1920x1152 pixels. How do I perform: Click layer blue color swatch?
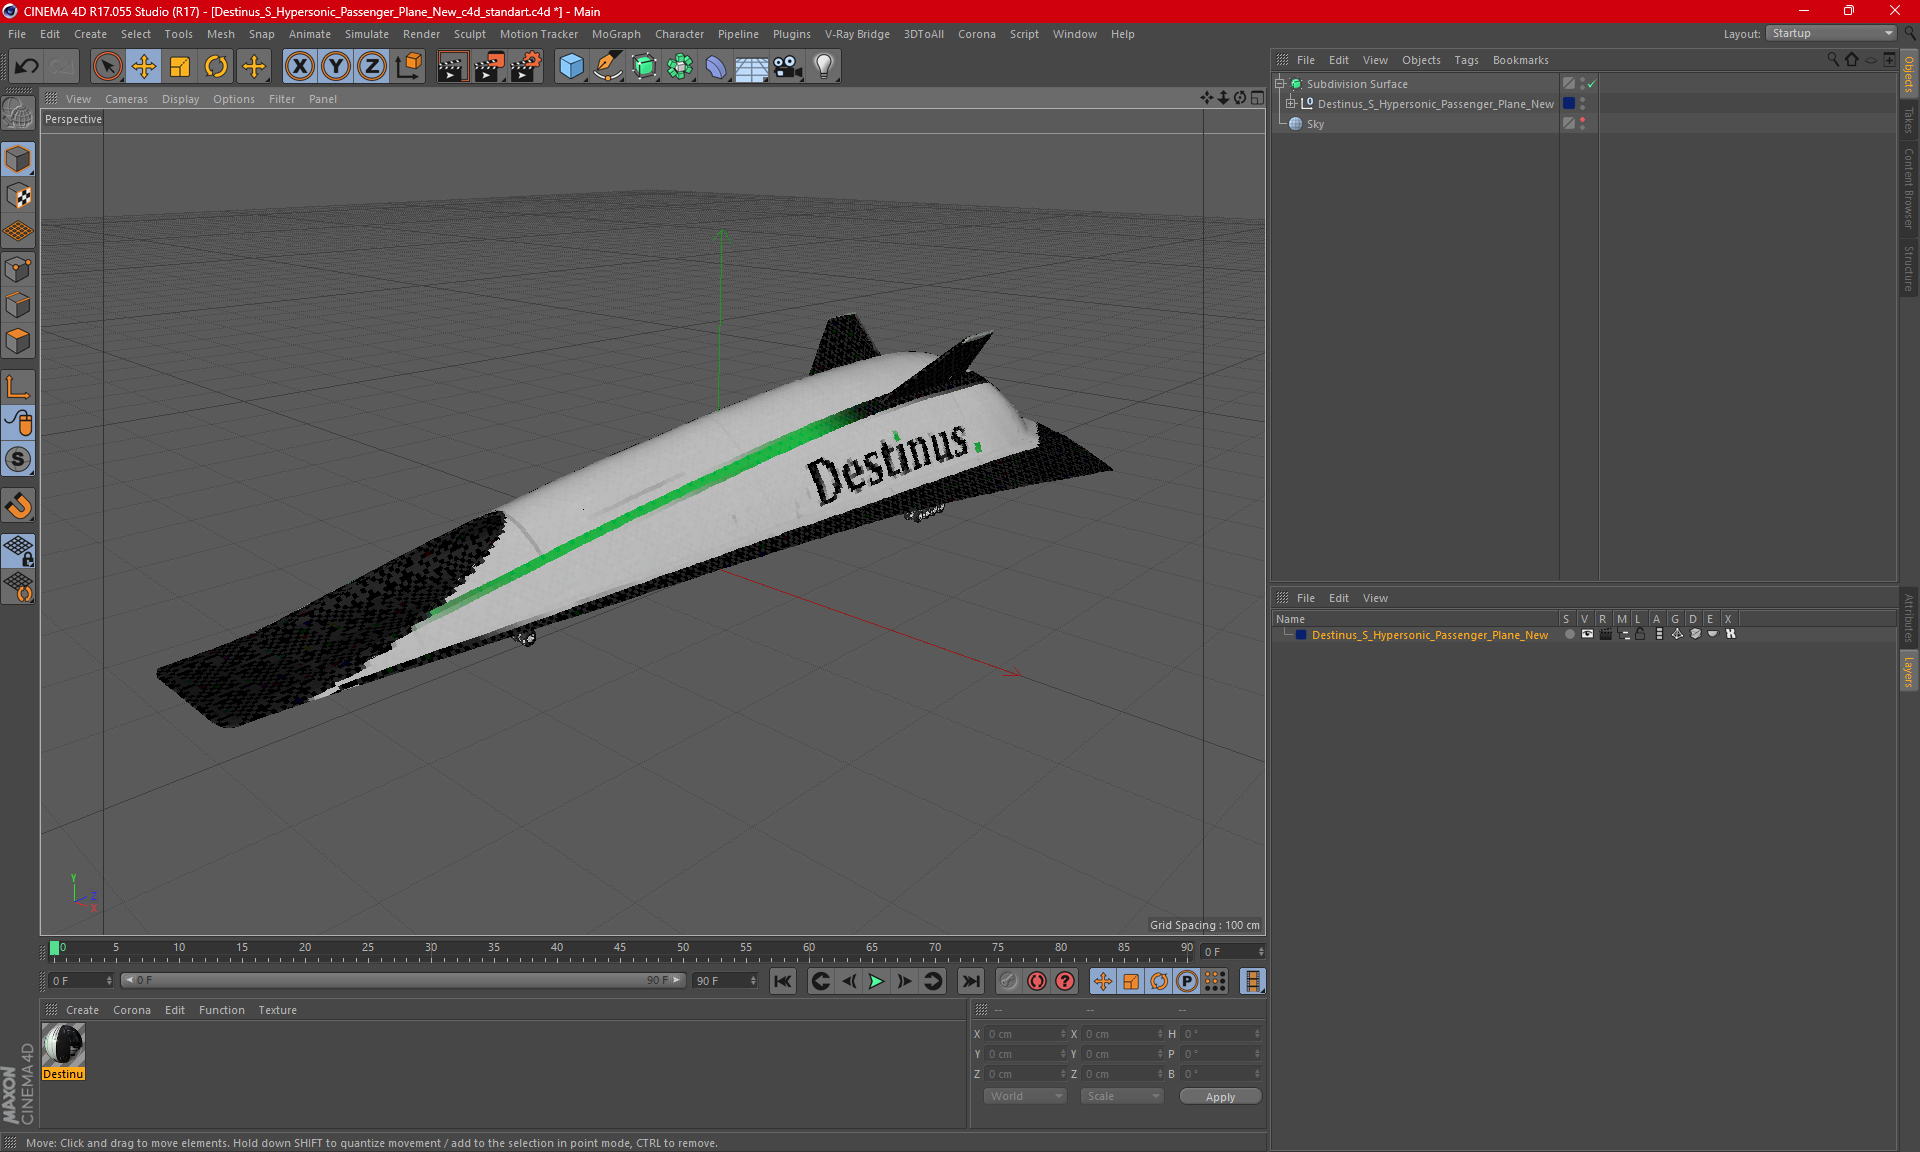1301,635
